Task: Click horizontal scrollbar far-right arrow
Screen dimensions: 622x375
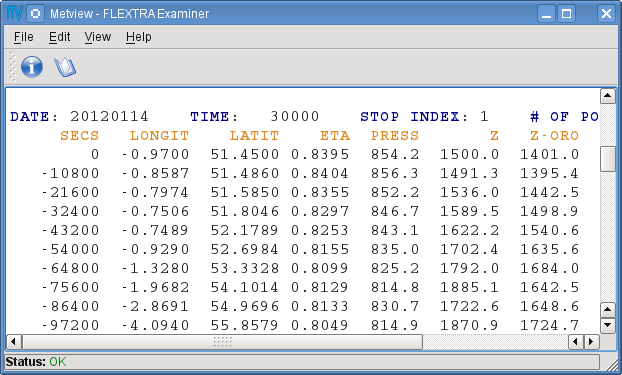Action: [x=591, y=341]
